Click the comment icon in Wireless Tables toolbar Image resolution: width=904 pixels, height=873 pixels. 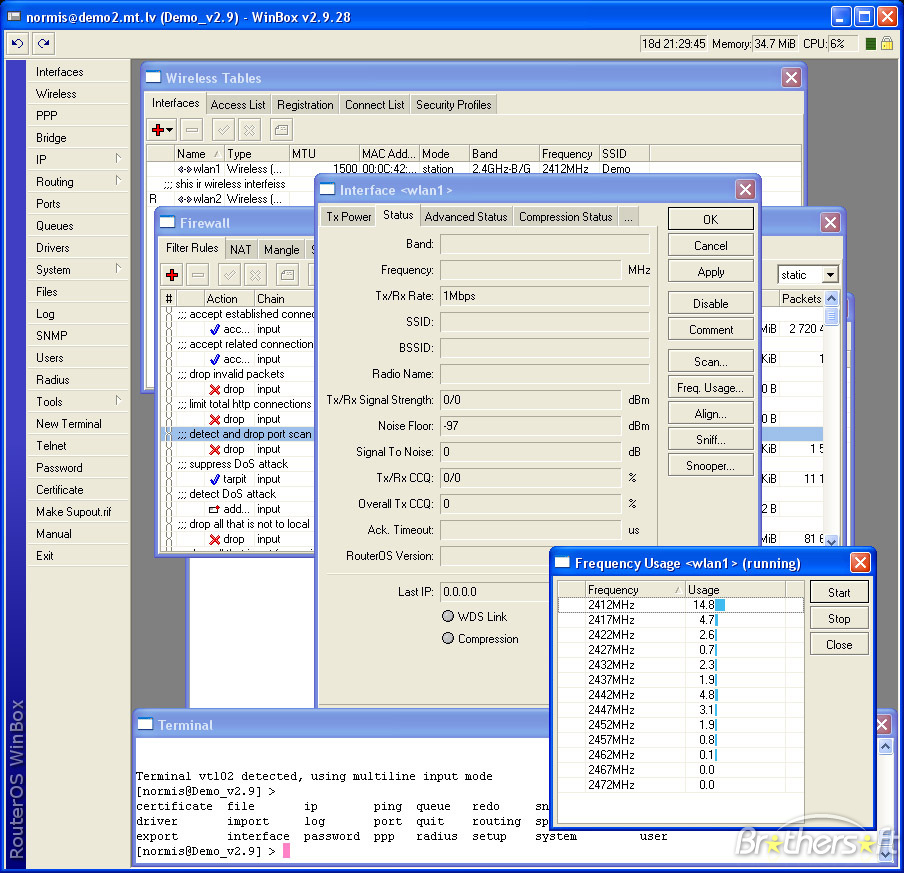280,129
